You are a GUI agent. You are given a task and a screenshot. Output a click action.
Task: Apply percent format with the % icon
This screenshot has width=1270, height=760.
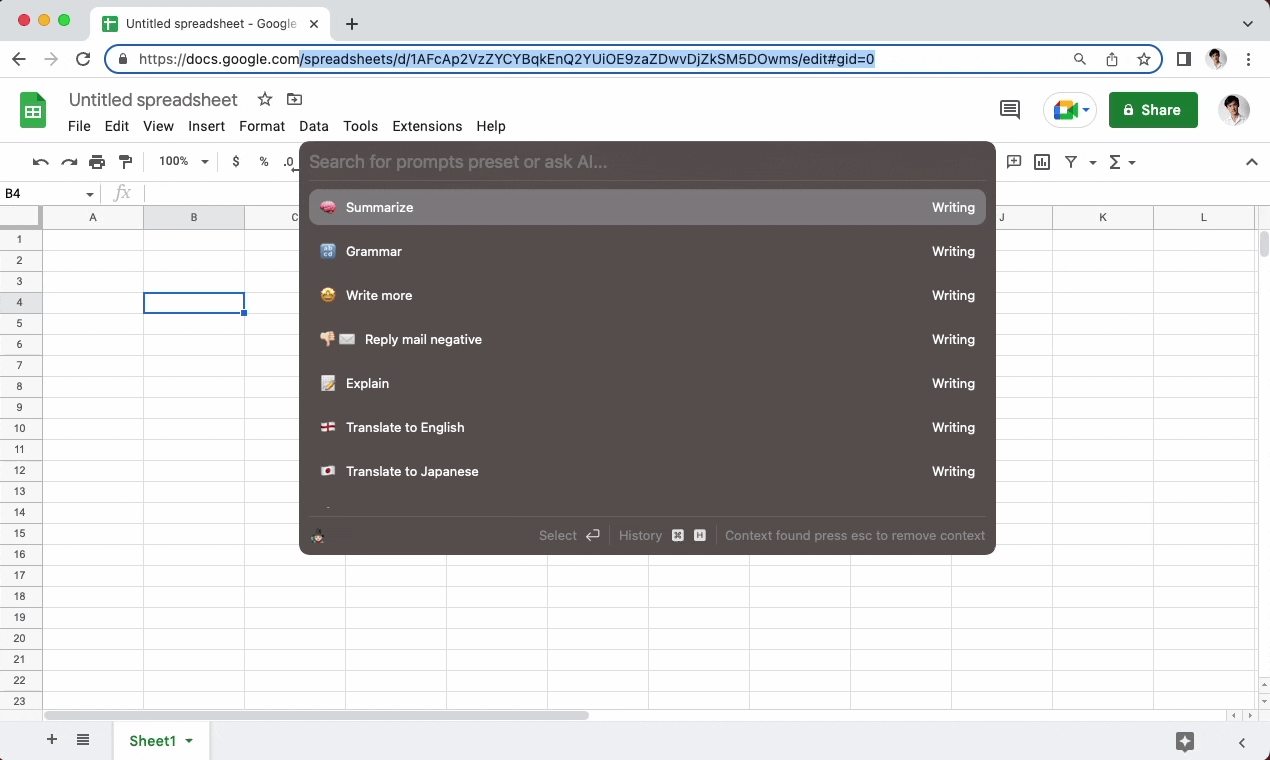click(264, 162)
